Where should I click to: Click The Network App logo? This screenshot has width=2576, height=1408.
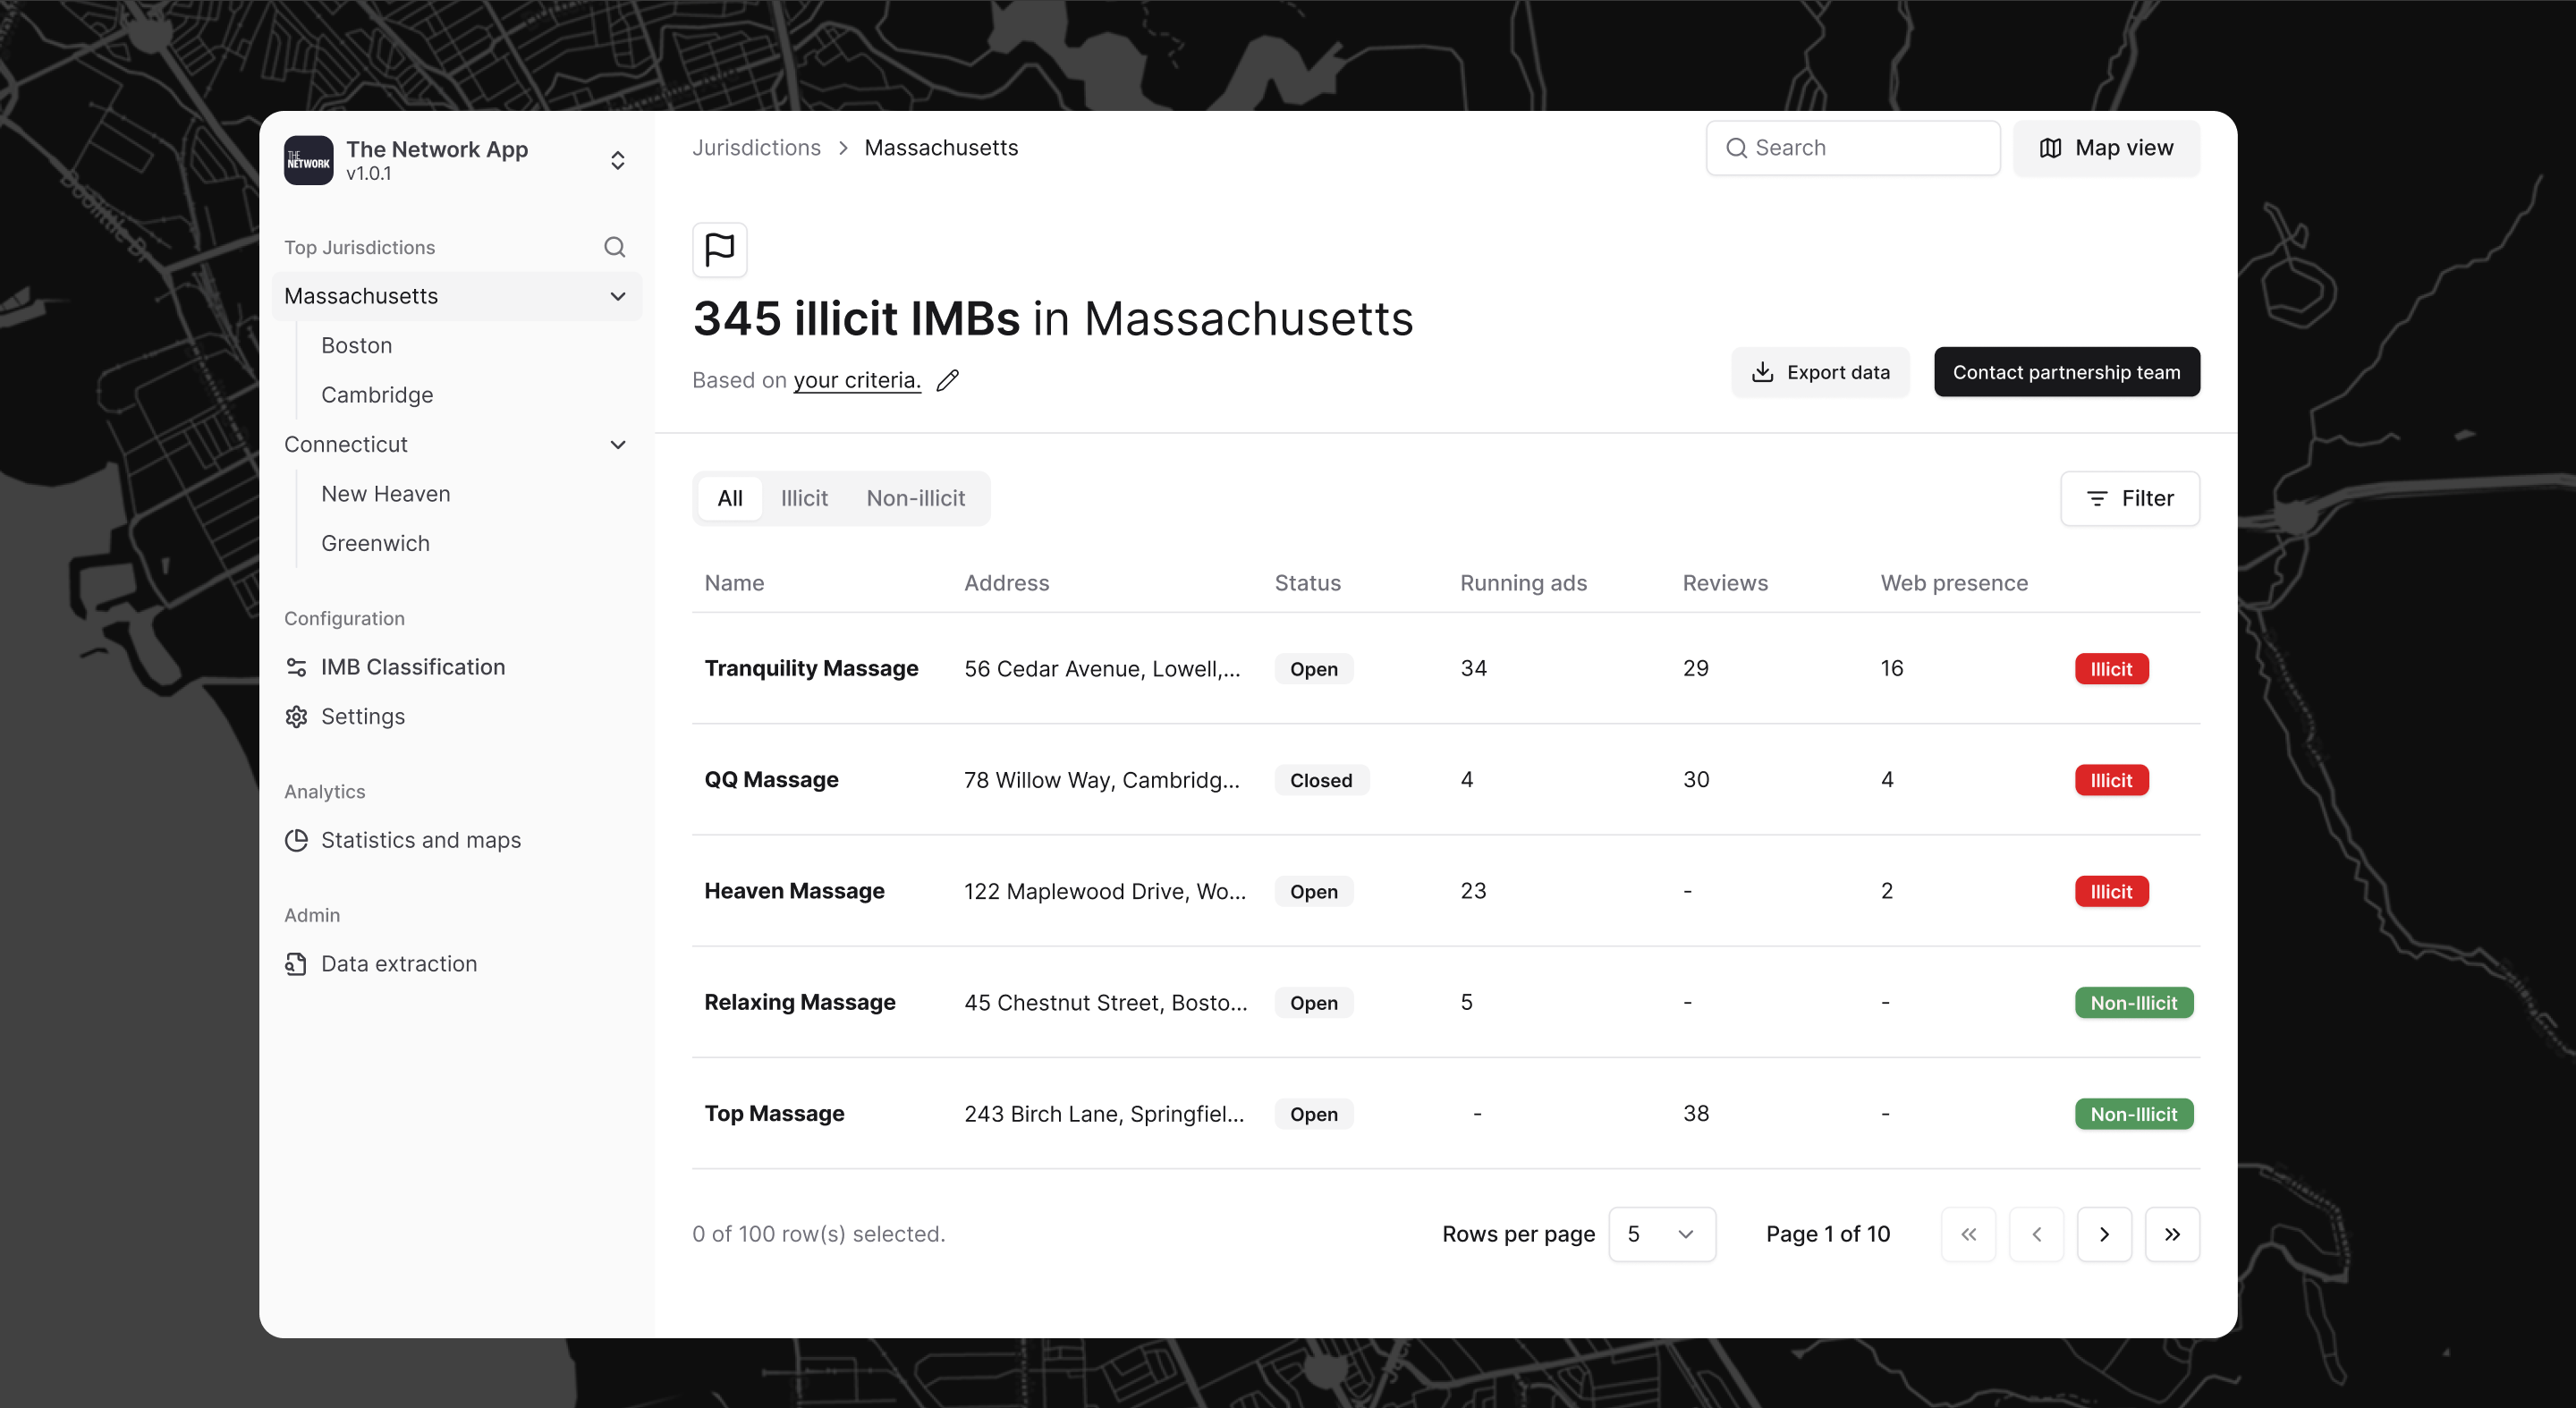pos(309,160)
